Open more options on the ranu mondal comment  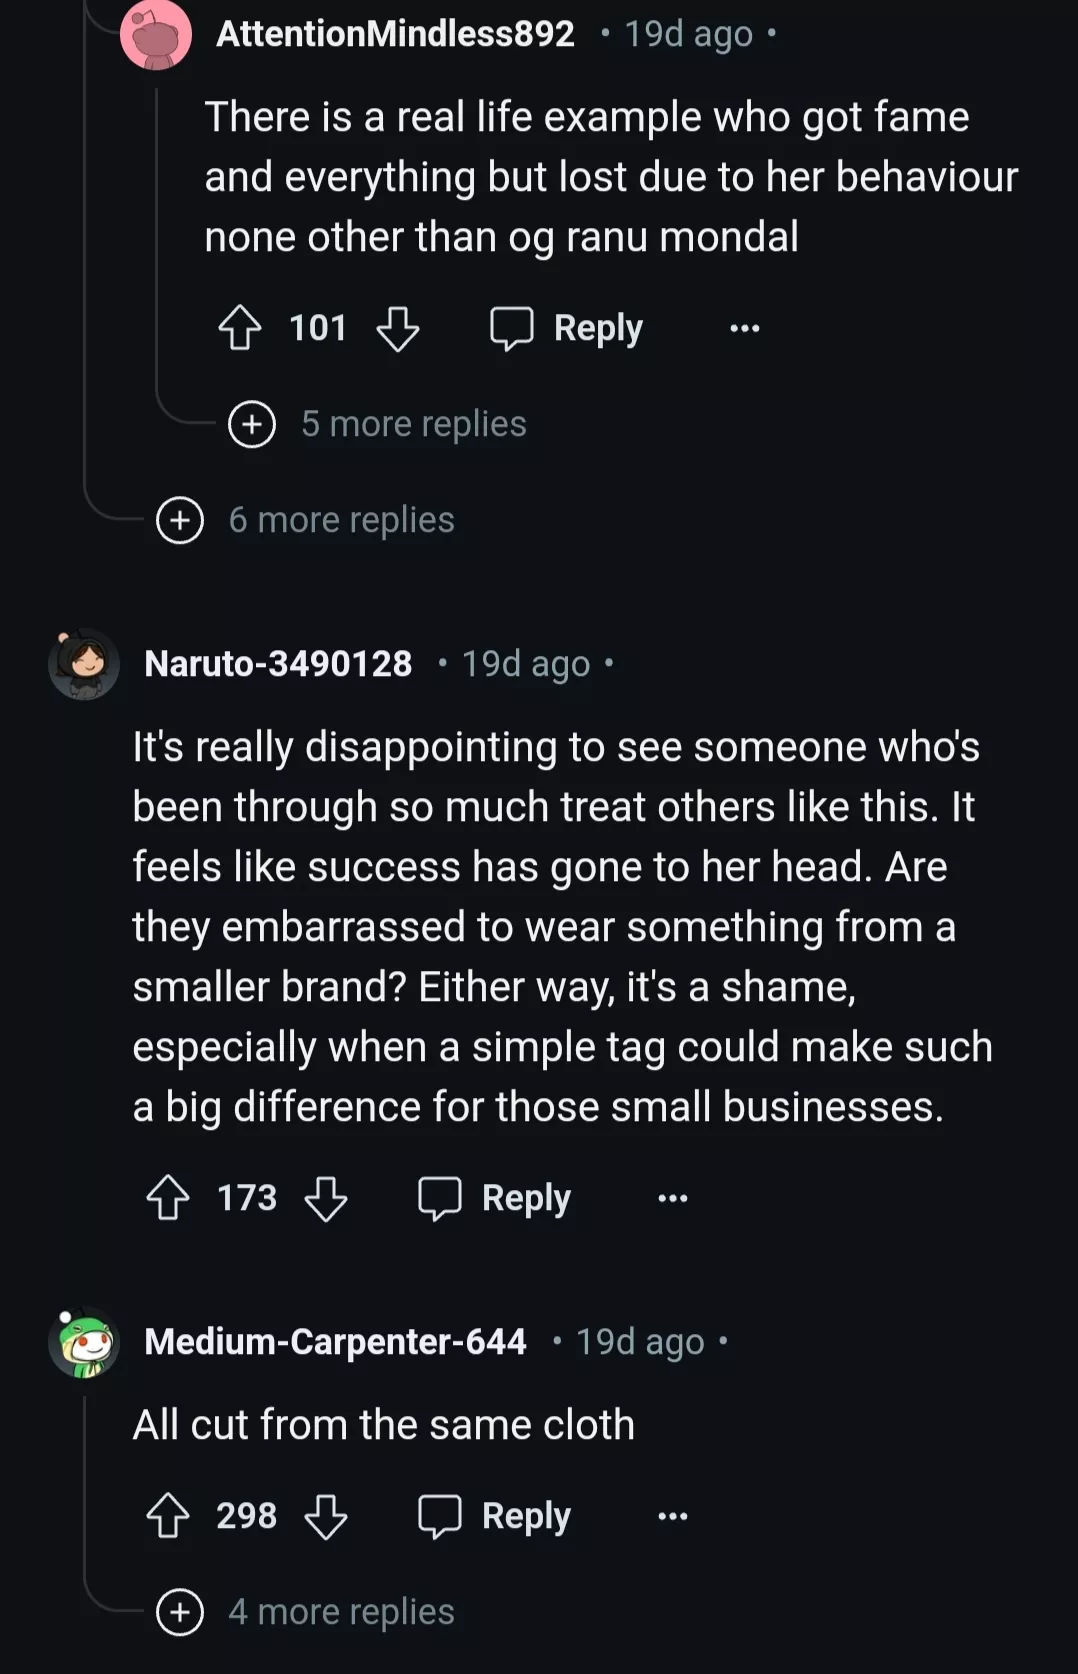point(744,328)
